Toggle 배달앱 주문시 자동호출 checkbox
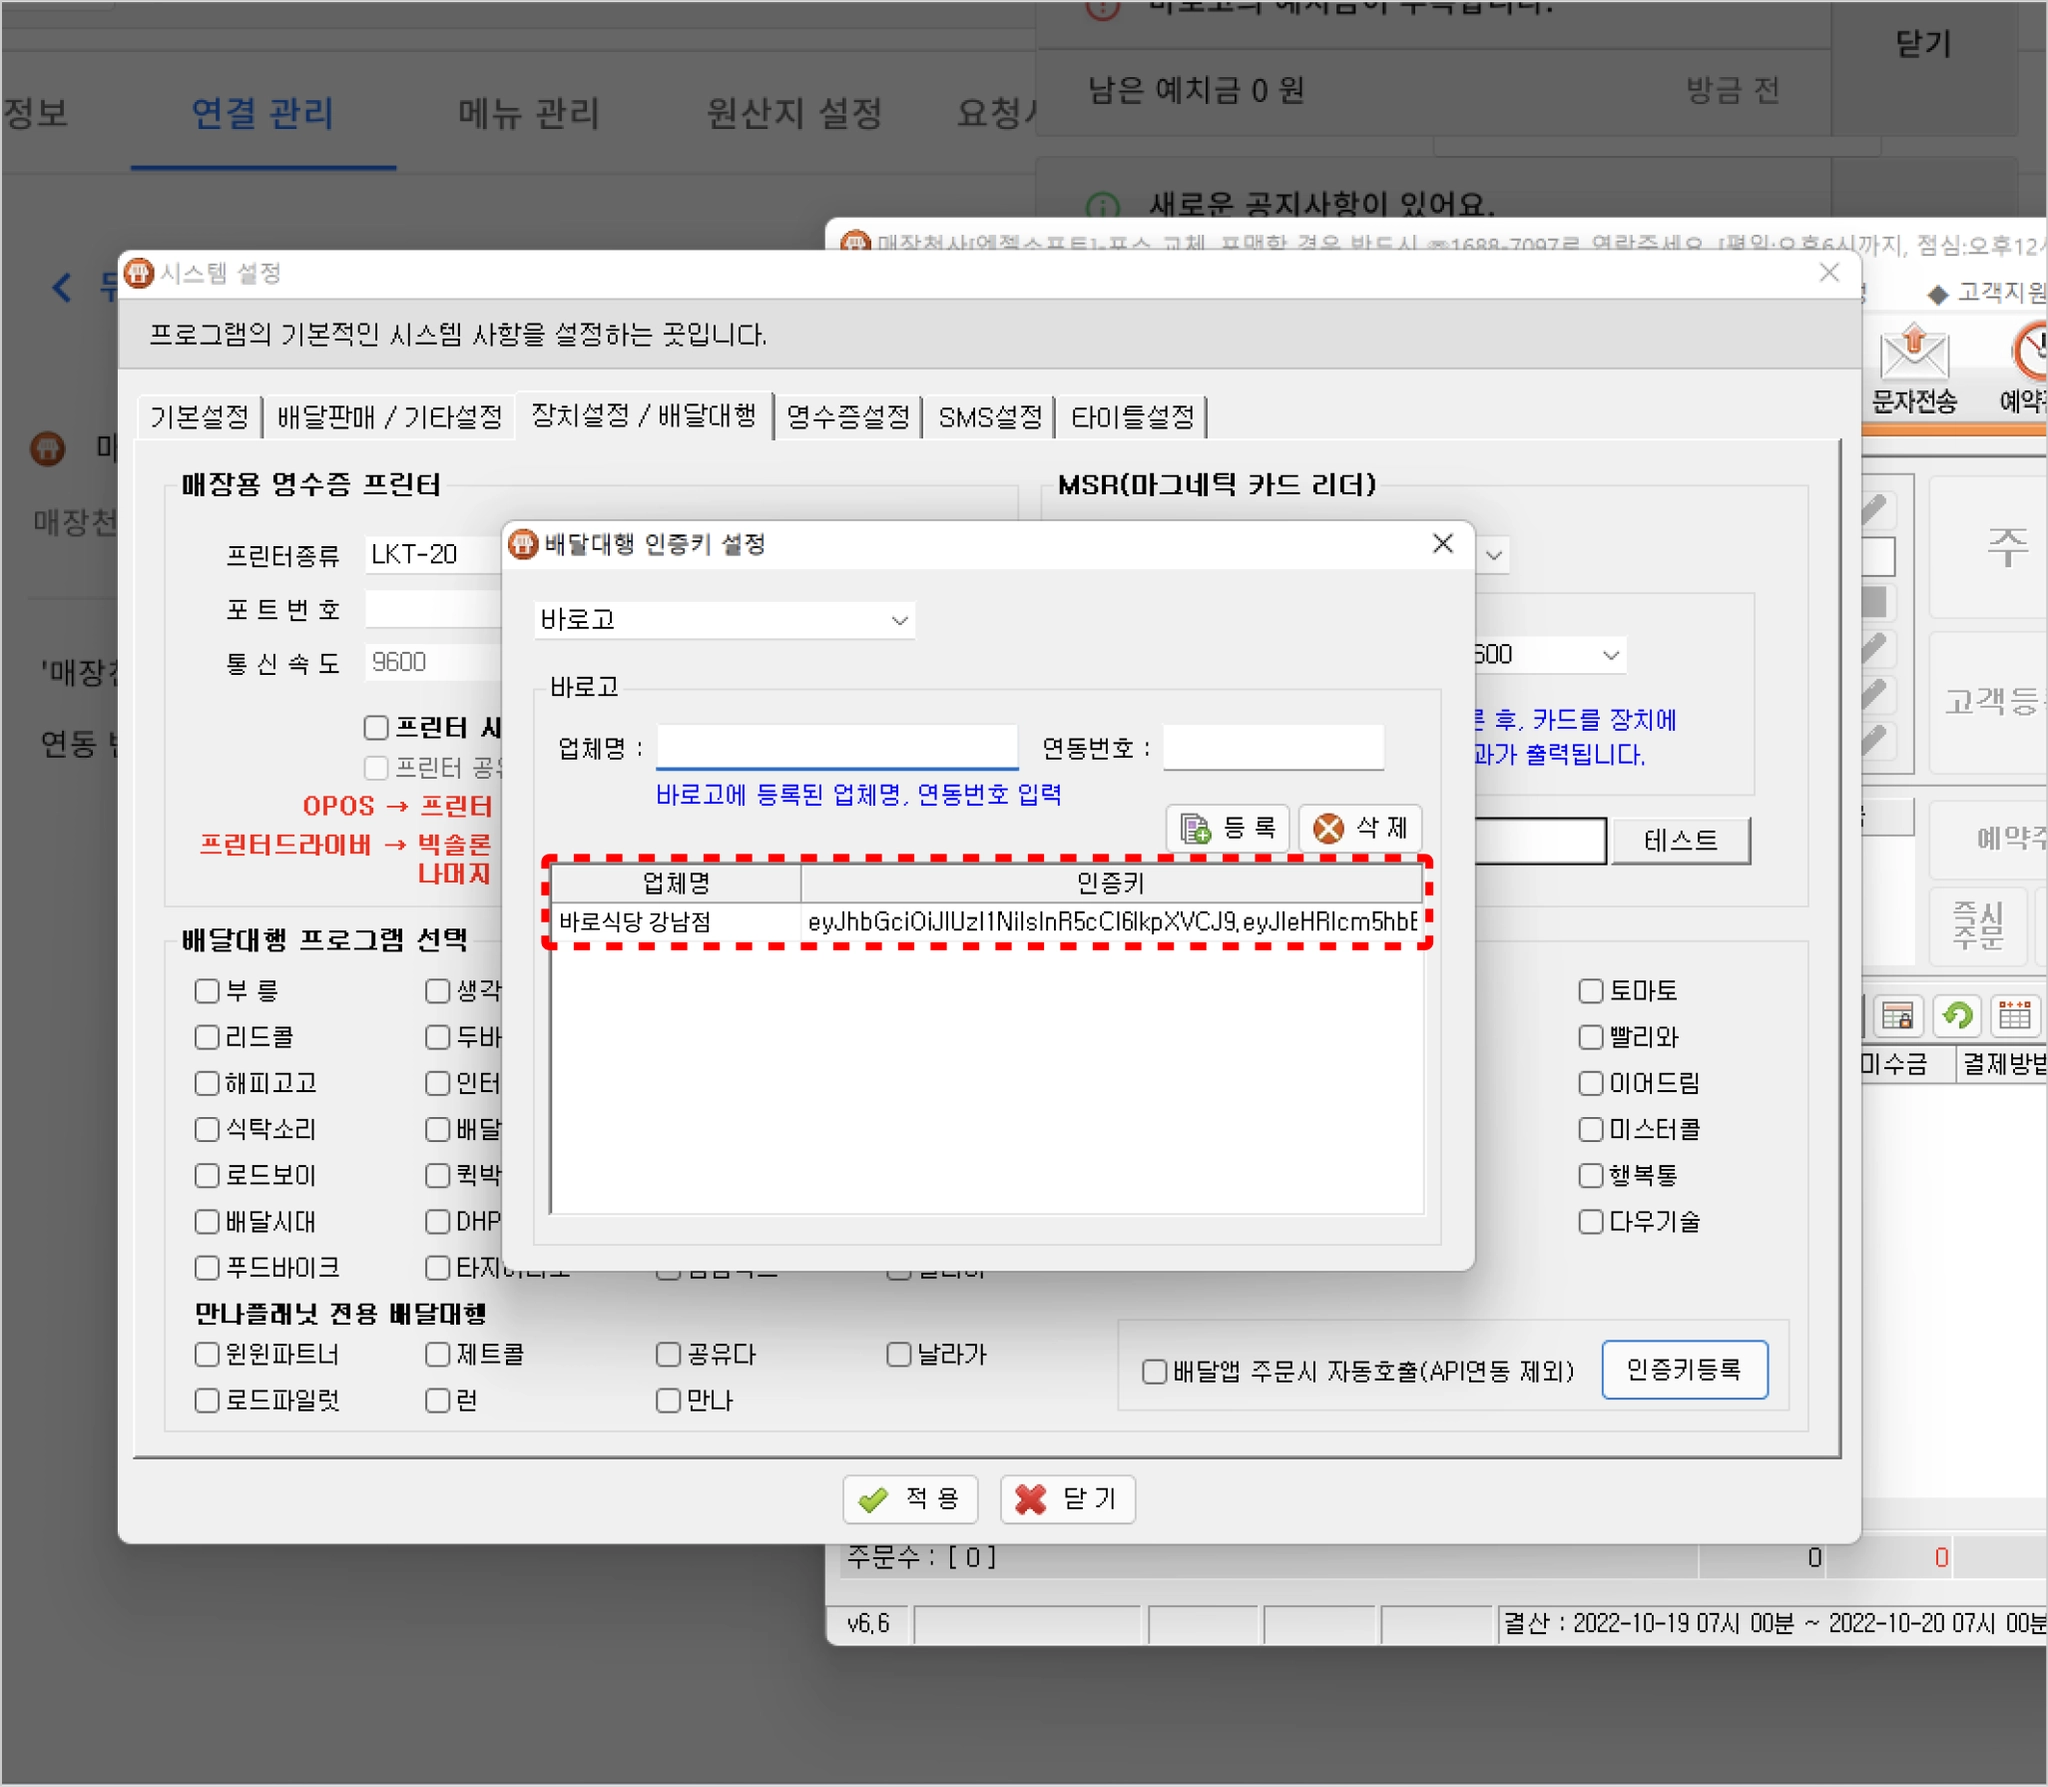2048x1787 pixels. (1154, 1371)
